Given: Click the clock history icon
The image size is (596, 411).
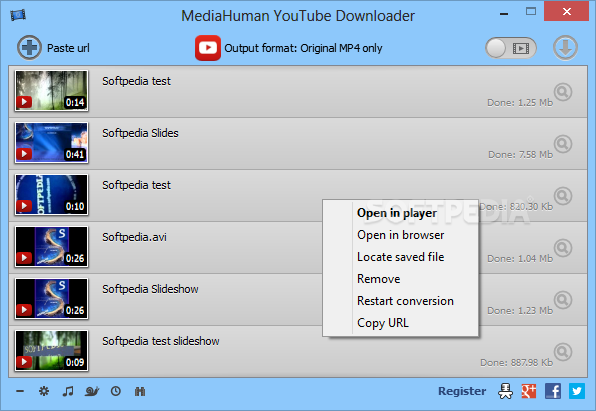Looking at the screenshot, I should tap(116, 391).
